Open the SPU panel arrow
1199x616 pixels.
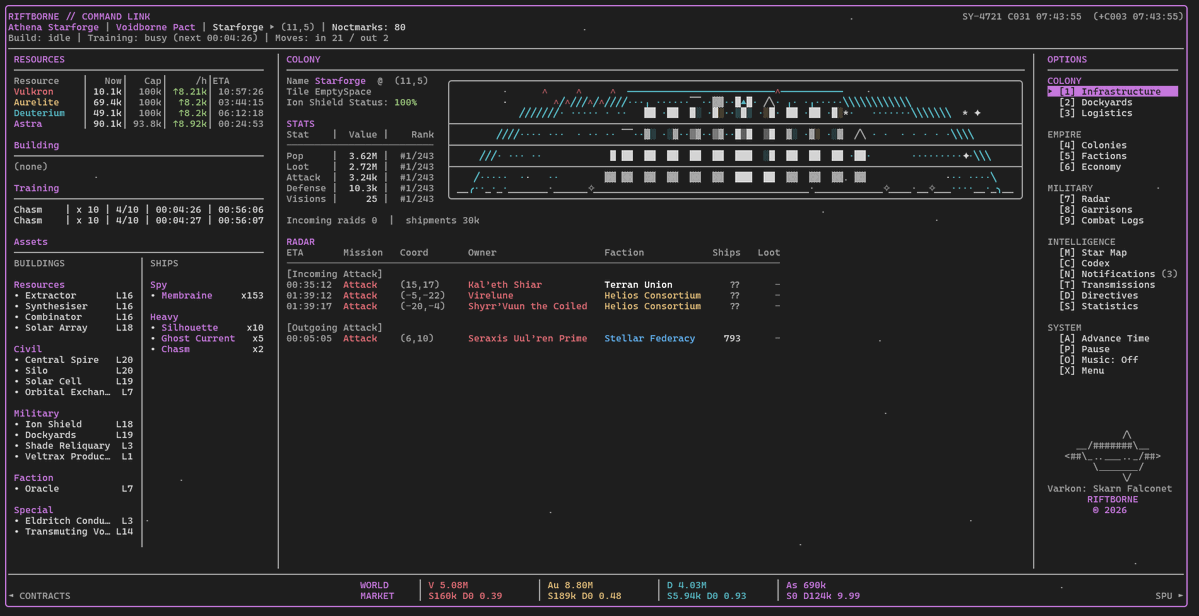(x=1170, y=595)
